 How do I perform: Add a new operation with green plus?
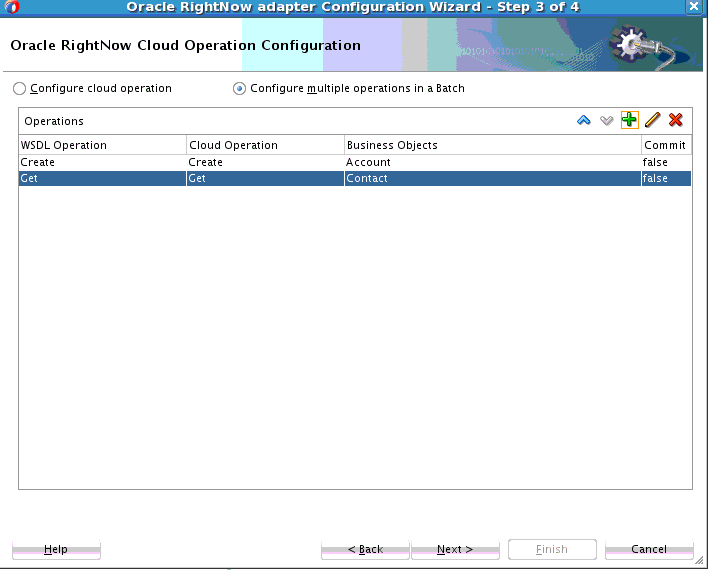pyautogui.click(x=629, y=120)
